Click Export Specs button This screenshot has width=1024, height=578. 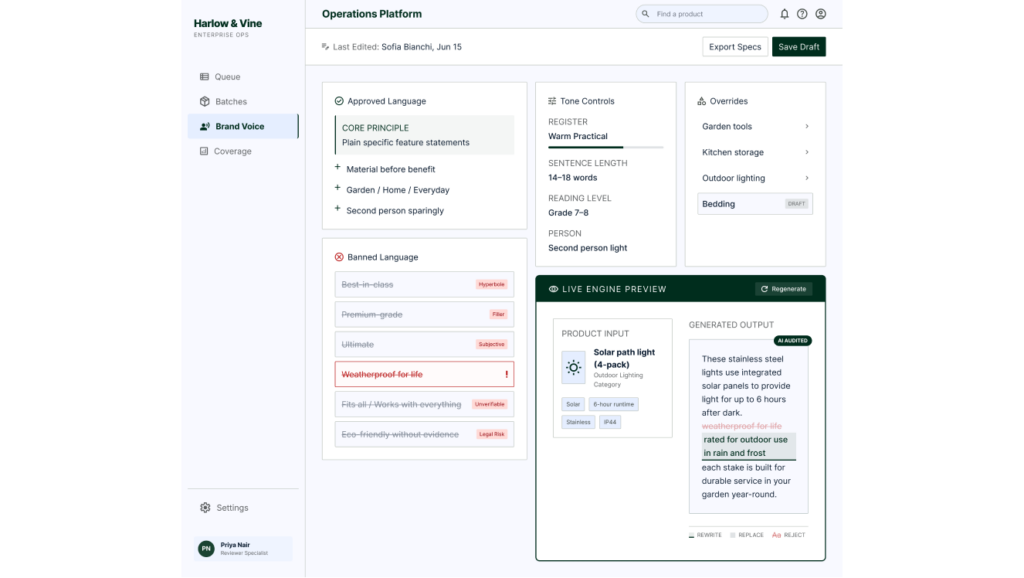(735, 46)
